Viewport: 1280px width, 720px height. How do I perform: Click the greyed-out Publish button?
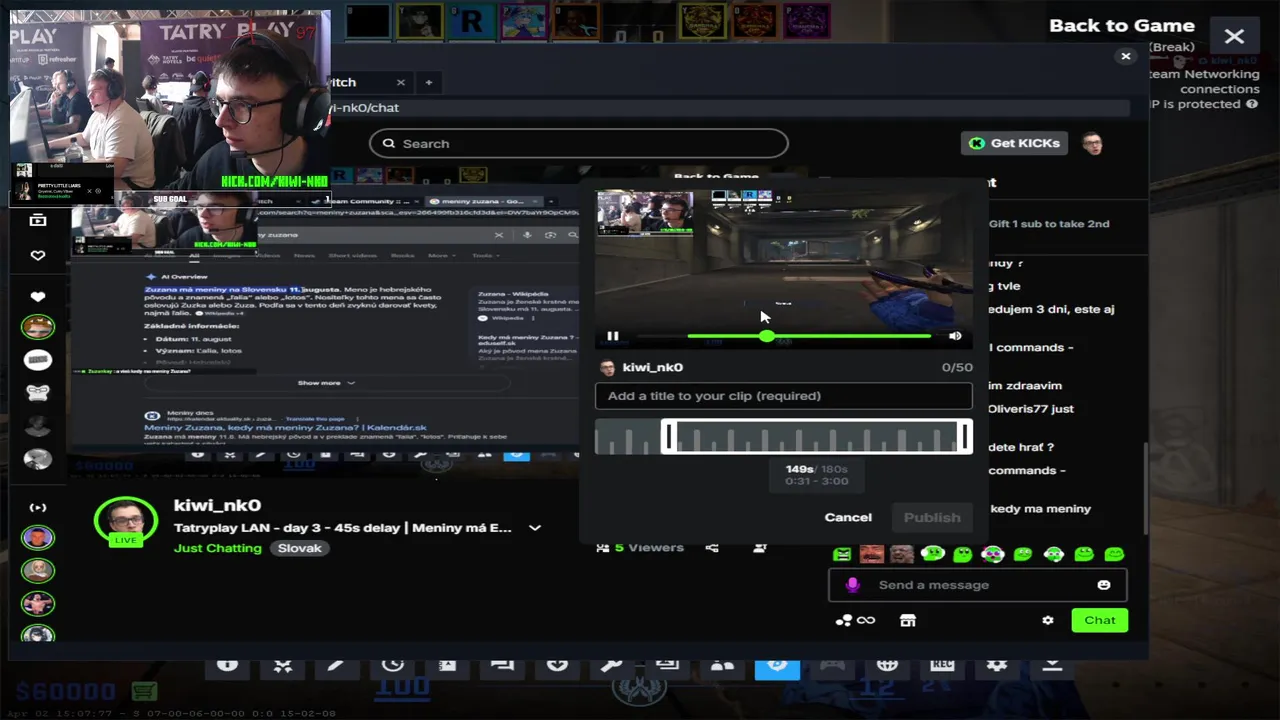932,517
